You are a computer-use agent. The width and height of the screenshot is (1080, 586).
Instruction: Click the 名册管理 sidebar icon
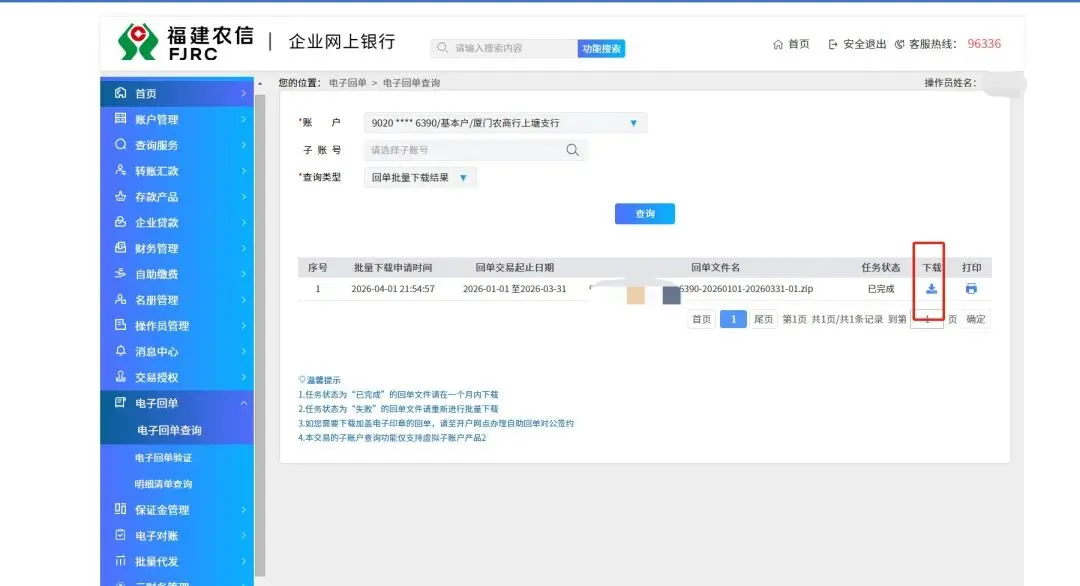click(121, 299)
